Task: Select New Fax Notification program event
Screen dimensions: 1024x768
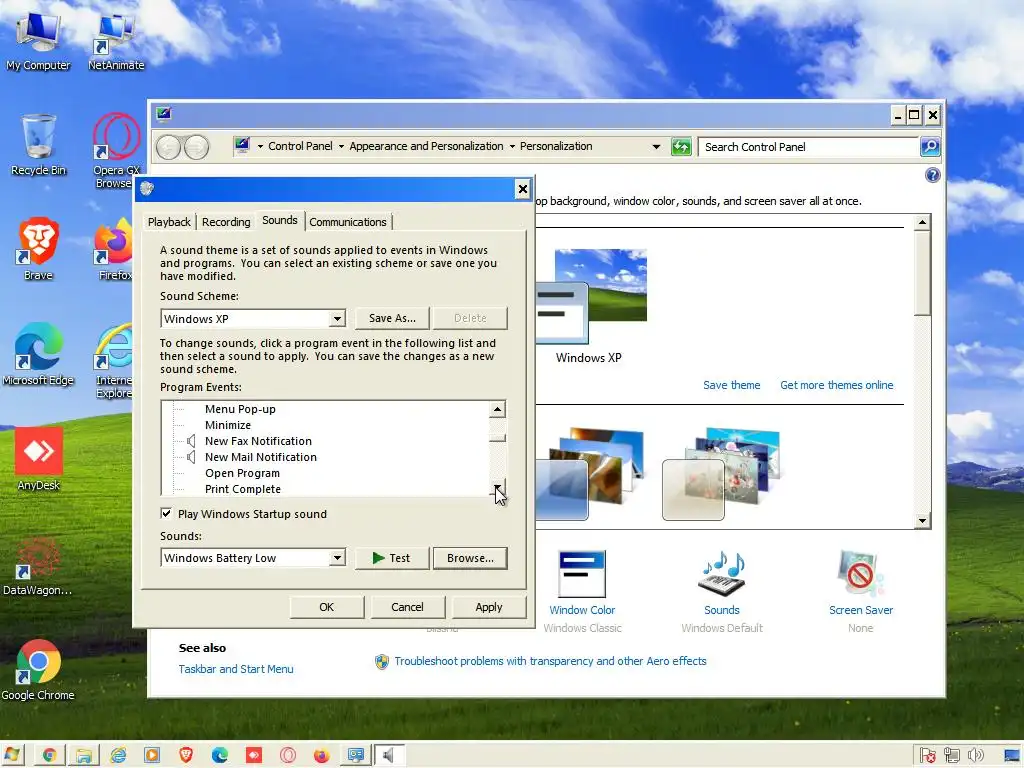Action: click(258, 441)
